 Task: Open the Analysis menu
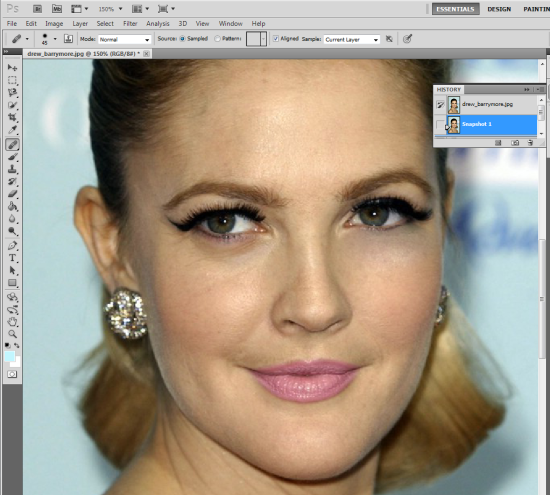pyautogui.click(x=157, y=24)
